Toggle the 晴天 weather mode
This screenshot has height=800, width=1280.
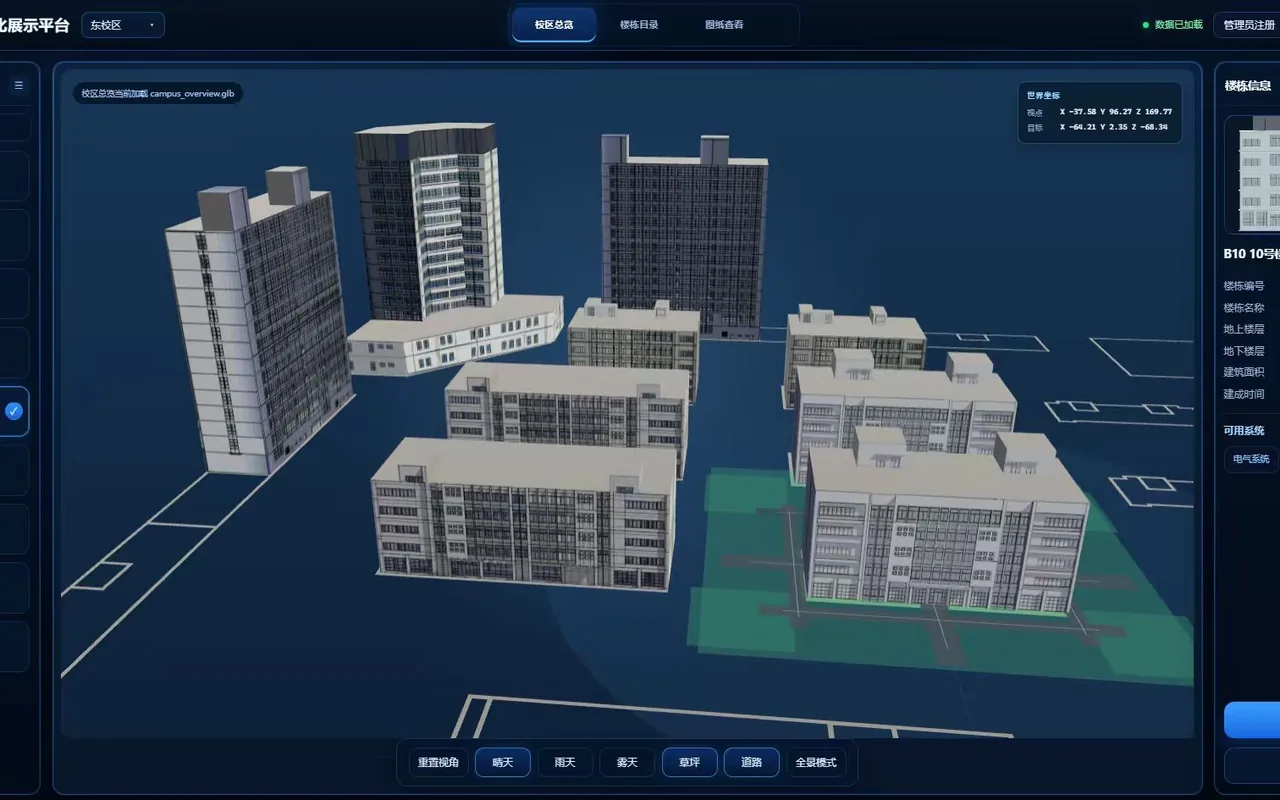pos(502,762)
